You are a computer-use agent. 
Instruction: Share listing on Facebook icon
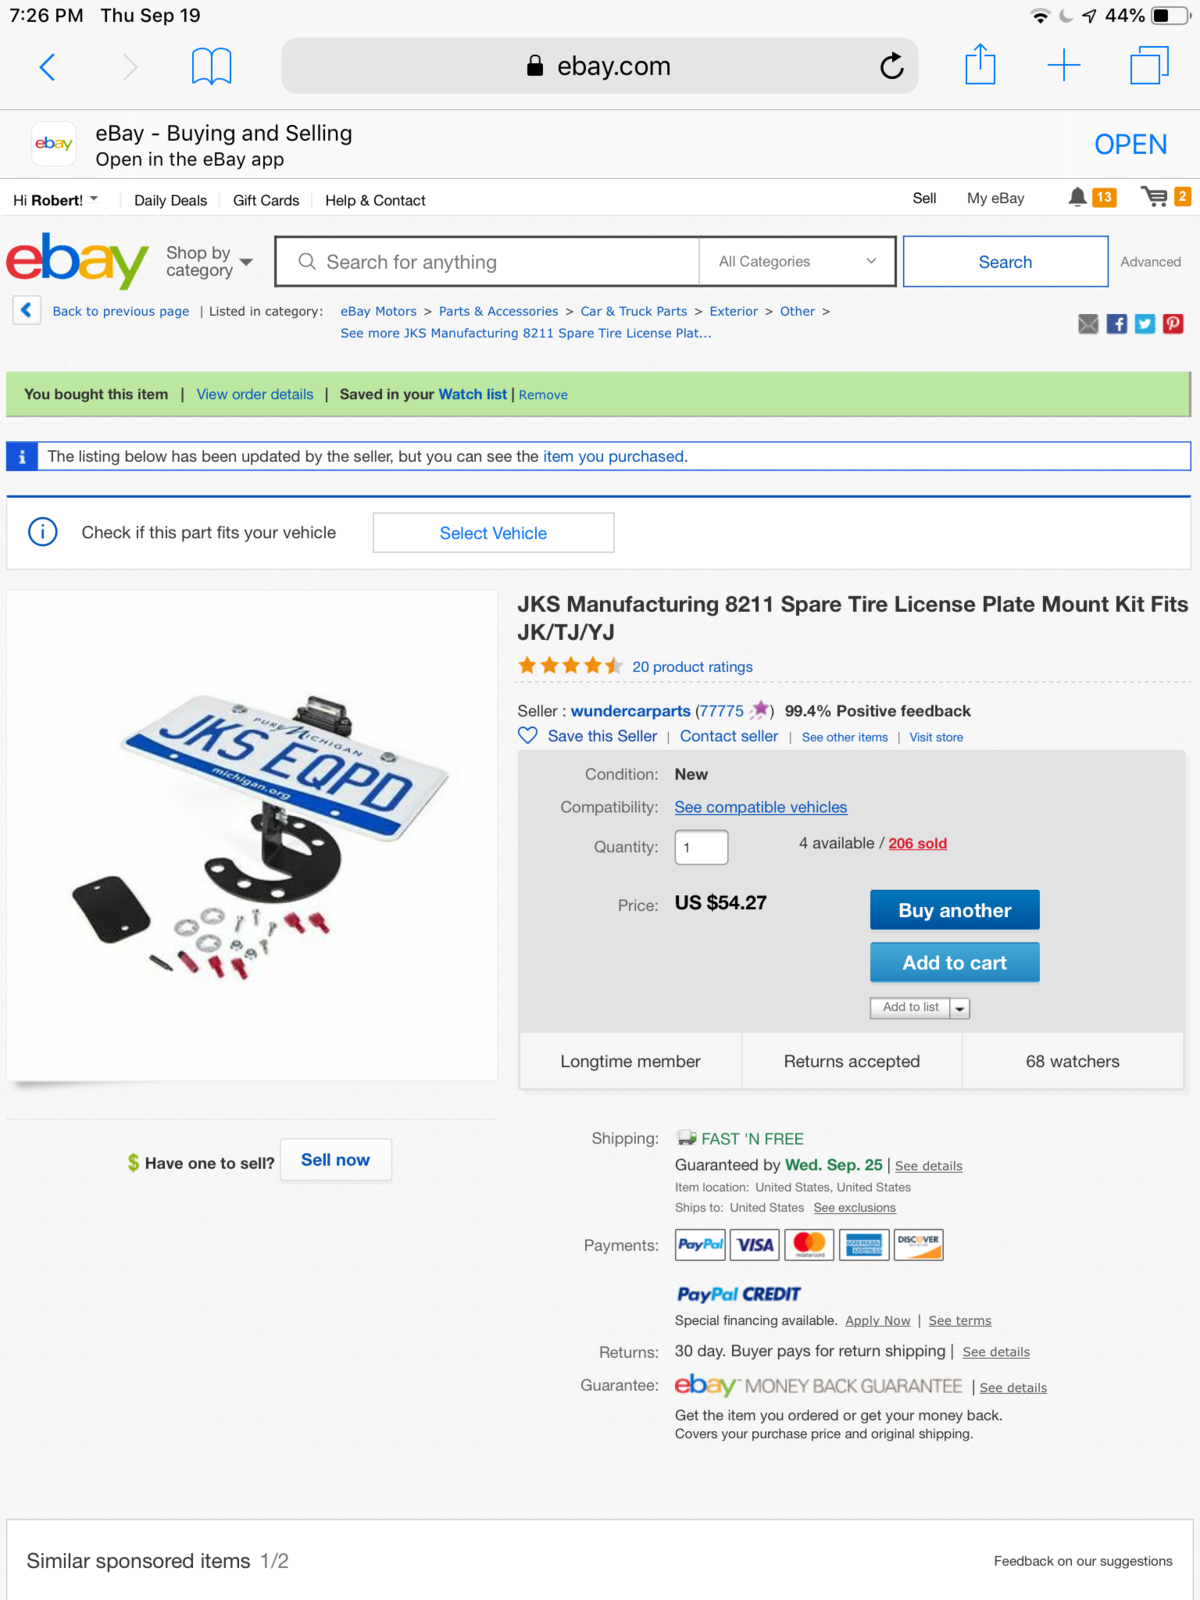click(x=1117, y=323)
